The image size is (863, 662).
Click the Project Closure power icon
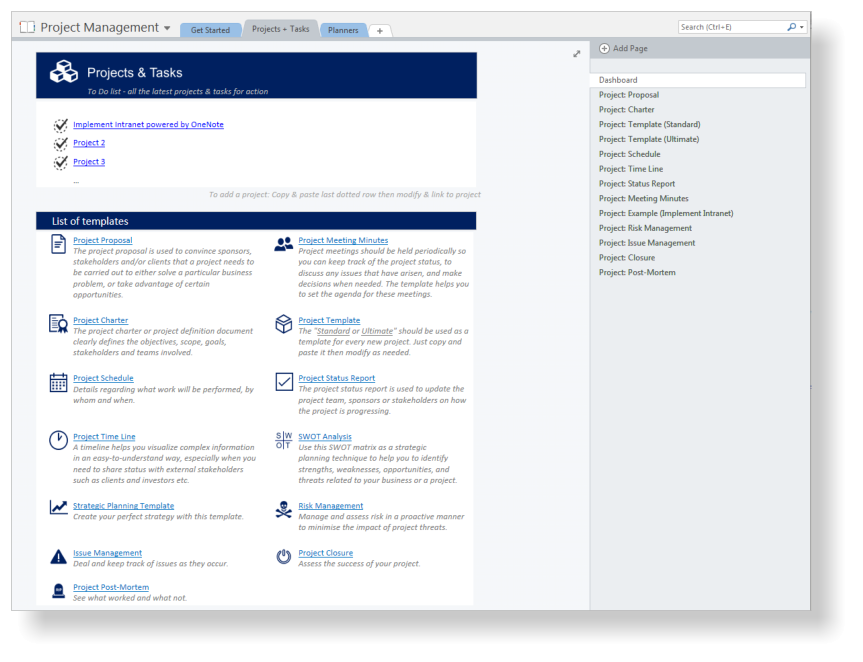284,556
